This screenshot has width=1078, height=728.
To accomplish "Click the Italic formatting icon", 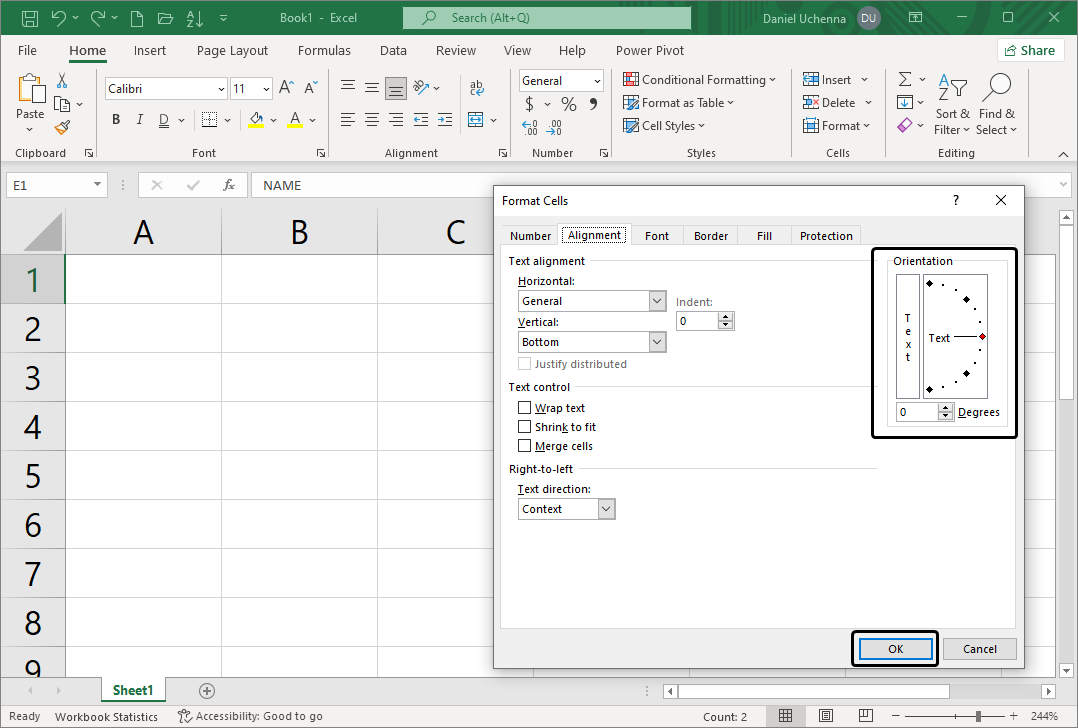I will pyautogui.click(x=138, y=120).
